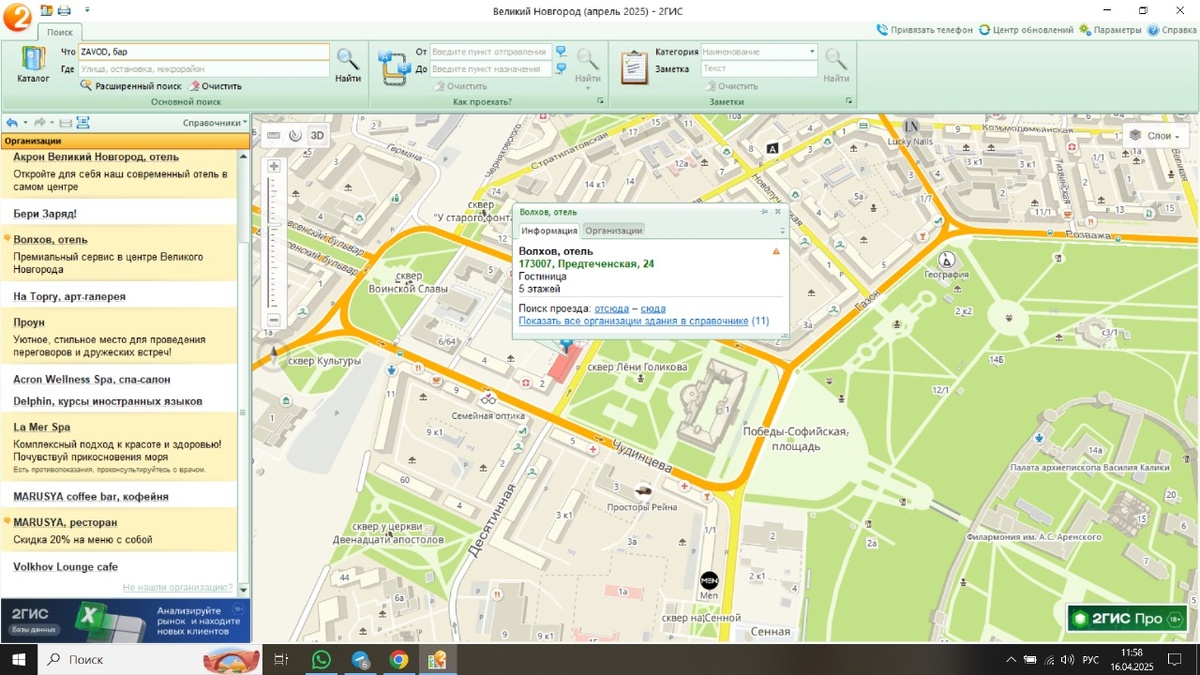Click Привязать телефон
The image size is (1200, 675).
925,30
